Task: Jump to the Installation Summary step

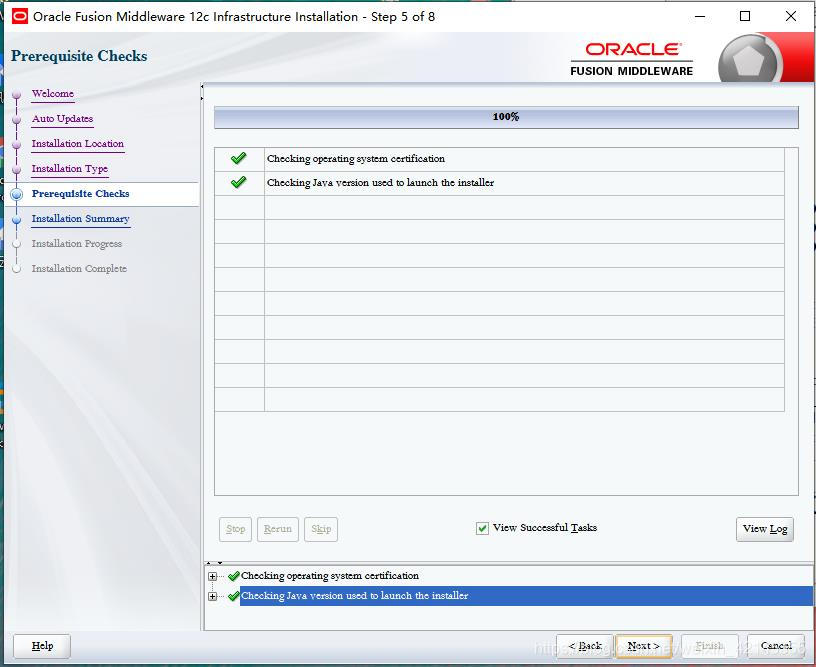Action: [81, 219]
